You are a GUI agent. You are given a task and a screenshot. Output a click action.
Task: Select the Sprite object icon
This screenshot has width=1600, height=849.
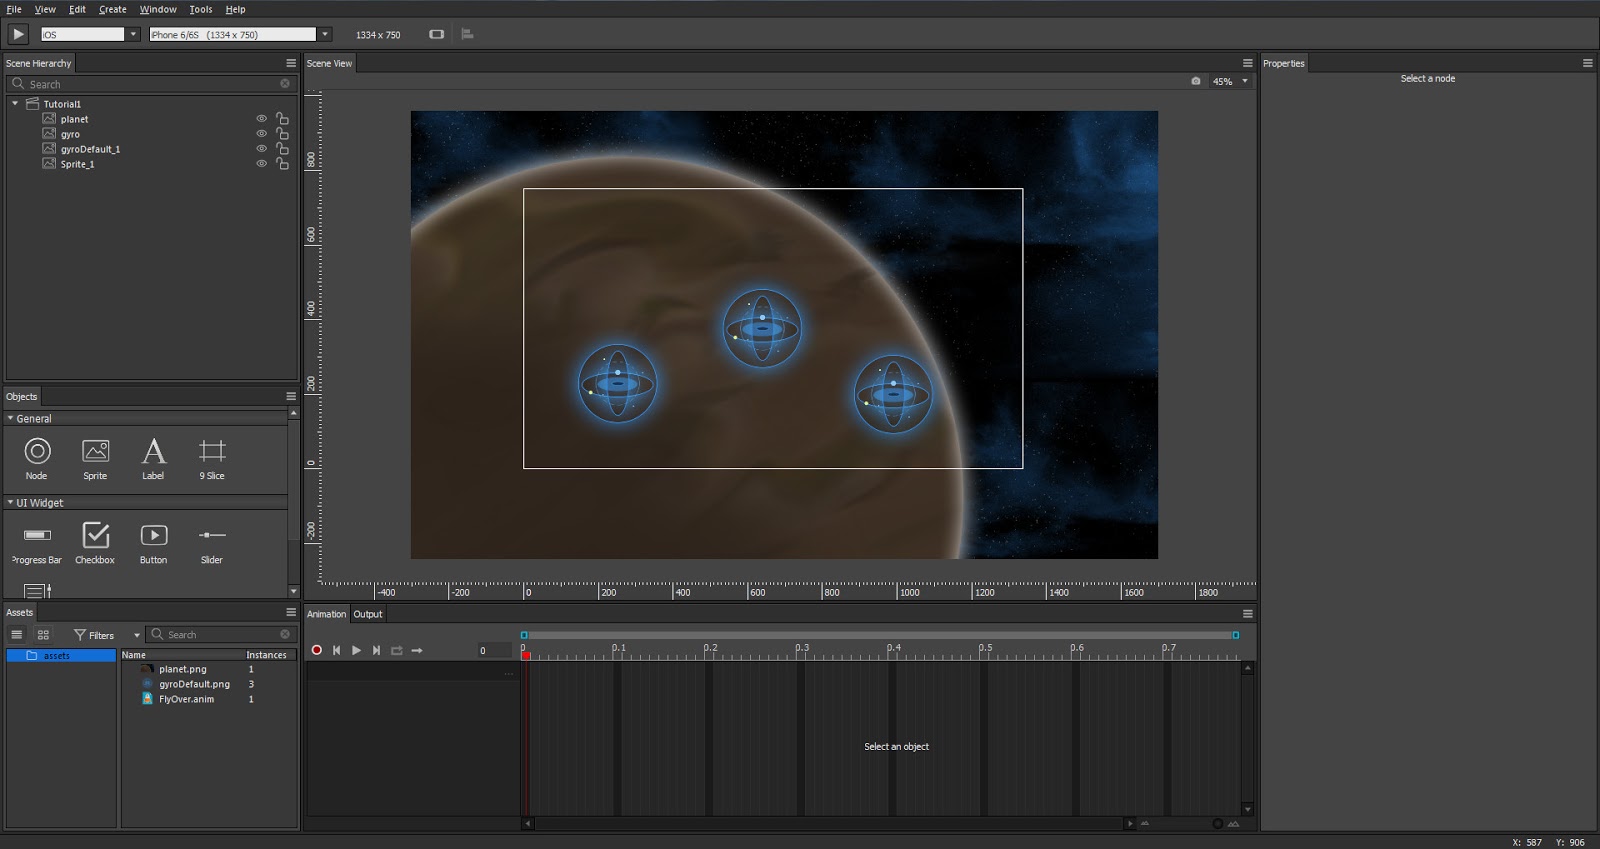[x=95, y=451]
